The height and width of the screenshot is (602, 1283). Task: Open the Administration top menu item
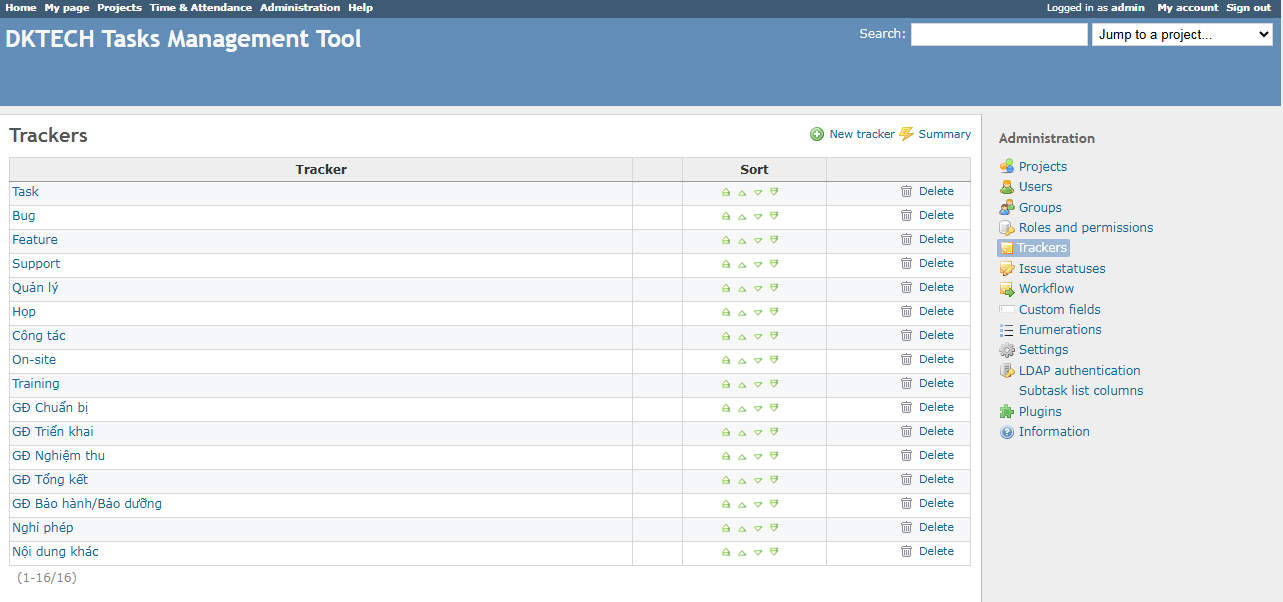pyautogui.click(x=300, y=8)
